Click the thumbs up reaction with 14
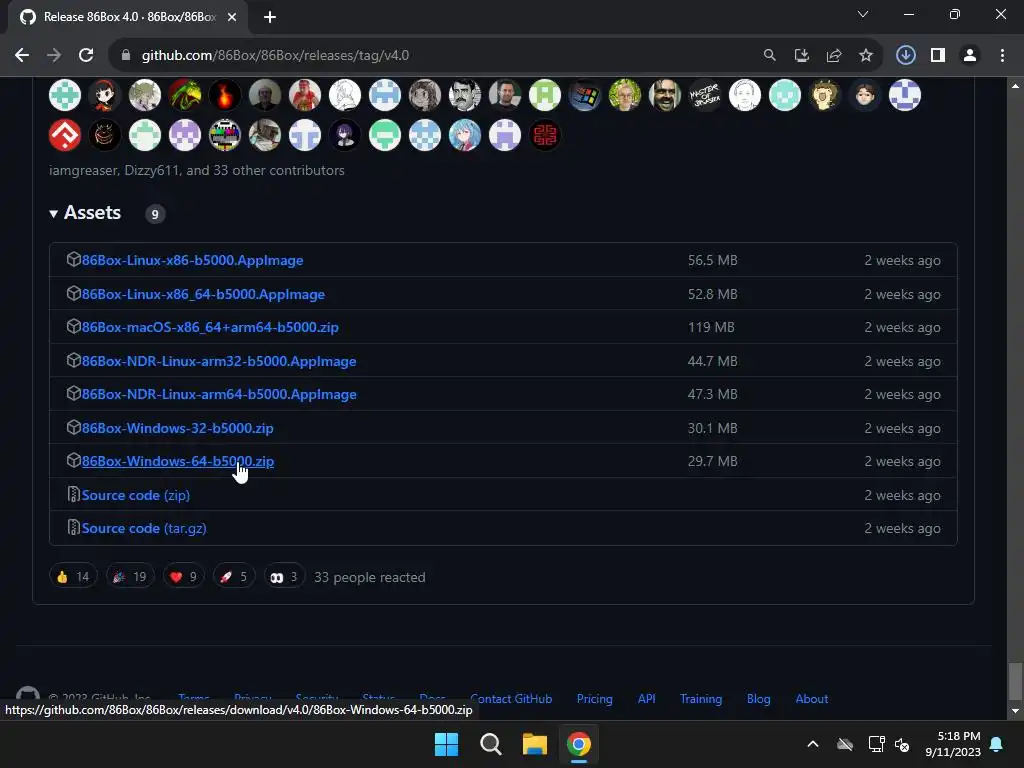Image resolution: width=1024 pixels, height=768 pixels. (73, 576)
